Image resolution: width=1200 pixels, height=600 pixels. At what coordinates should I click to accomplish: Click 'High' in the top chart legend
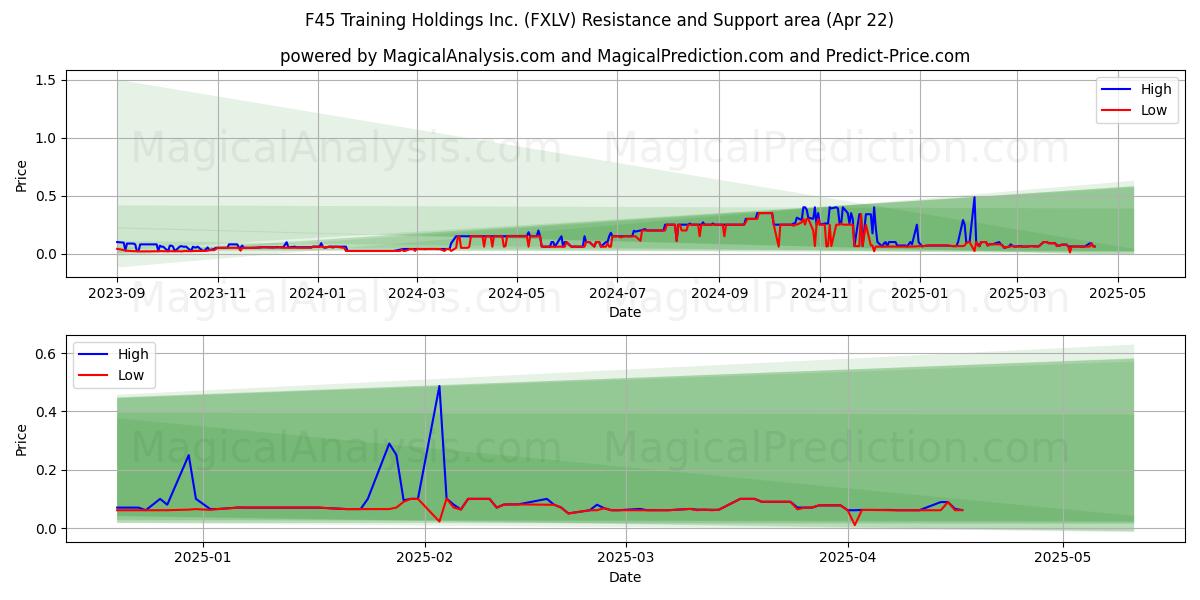click(x=1156, y=89)
